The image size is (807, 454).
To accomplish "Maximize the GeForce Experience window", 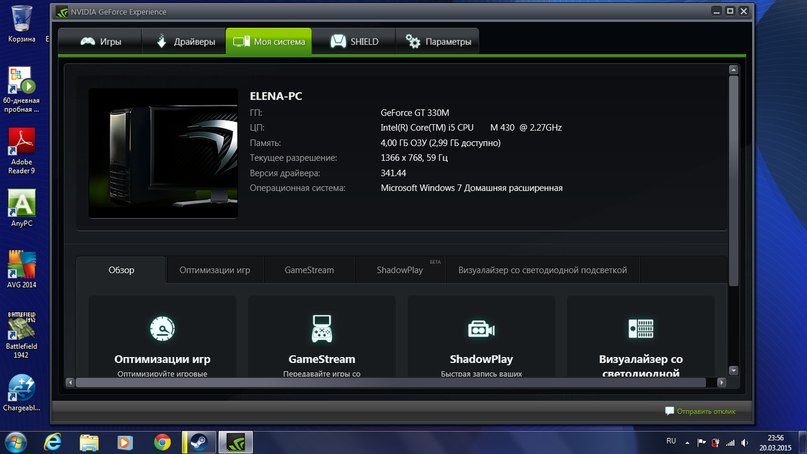I will pos(730,11).
